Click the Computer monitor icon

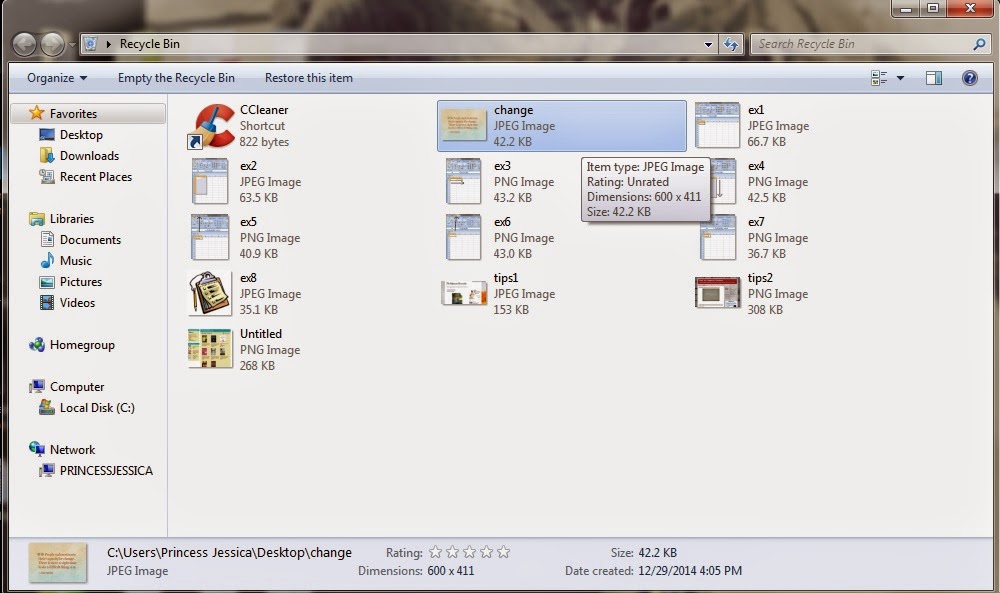tap(37, 386)
